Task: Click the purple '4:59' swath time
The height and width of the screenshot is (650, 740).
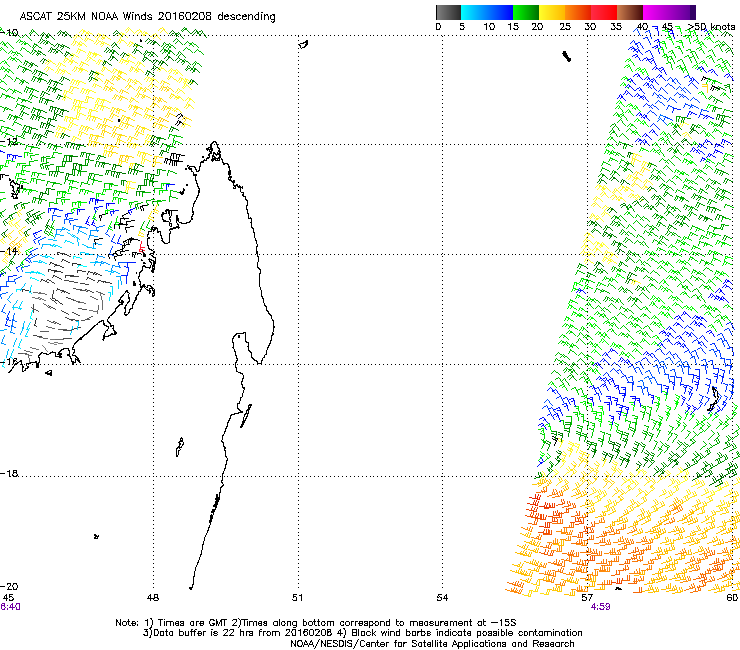Action: point(600,607)
